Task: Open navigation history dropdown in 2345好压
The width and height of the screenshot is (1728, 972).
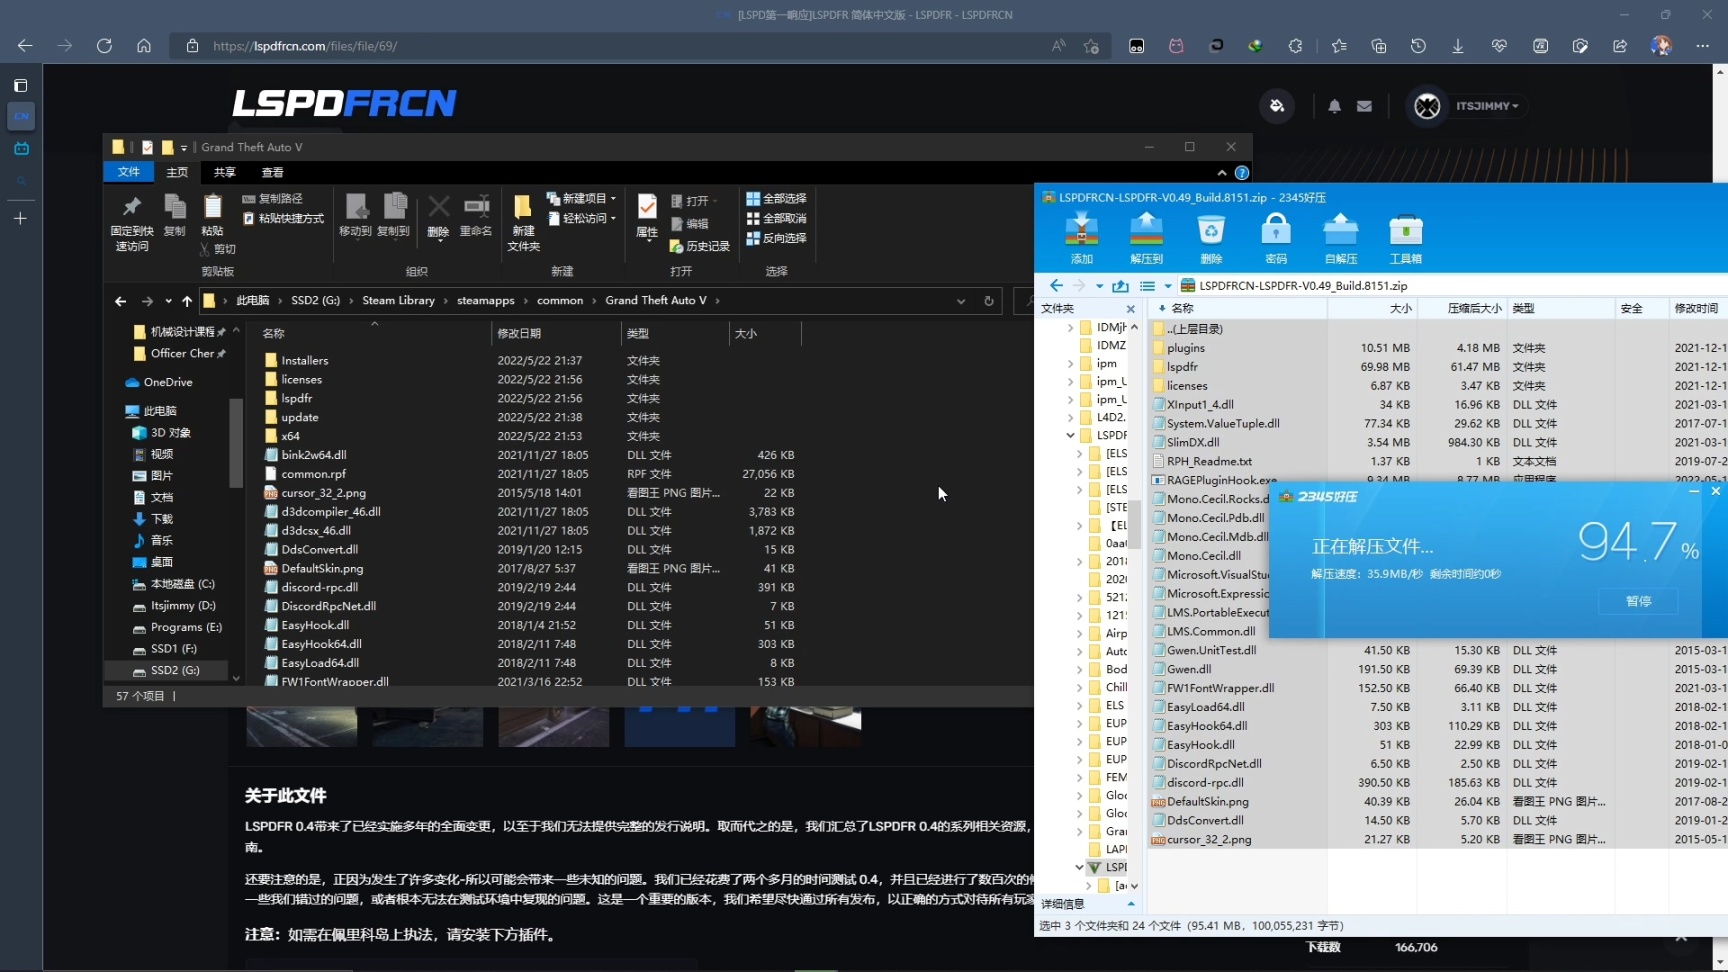Action: coord(1099,286)
